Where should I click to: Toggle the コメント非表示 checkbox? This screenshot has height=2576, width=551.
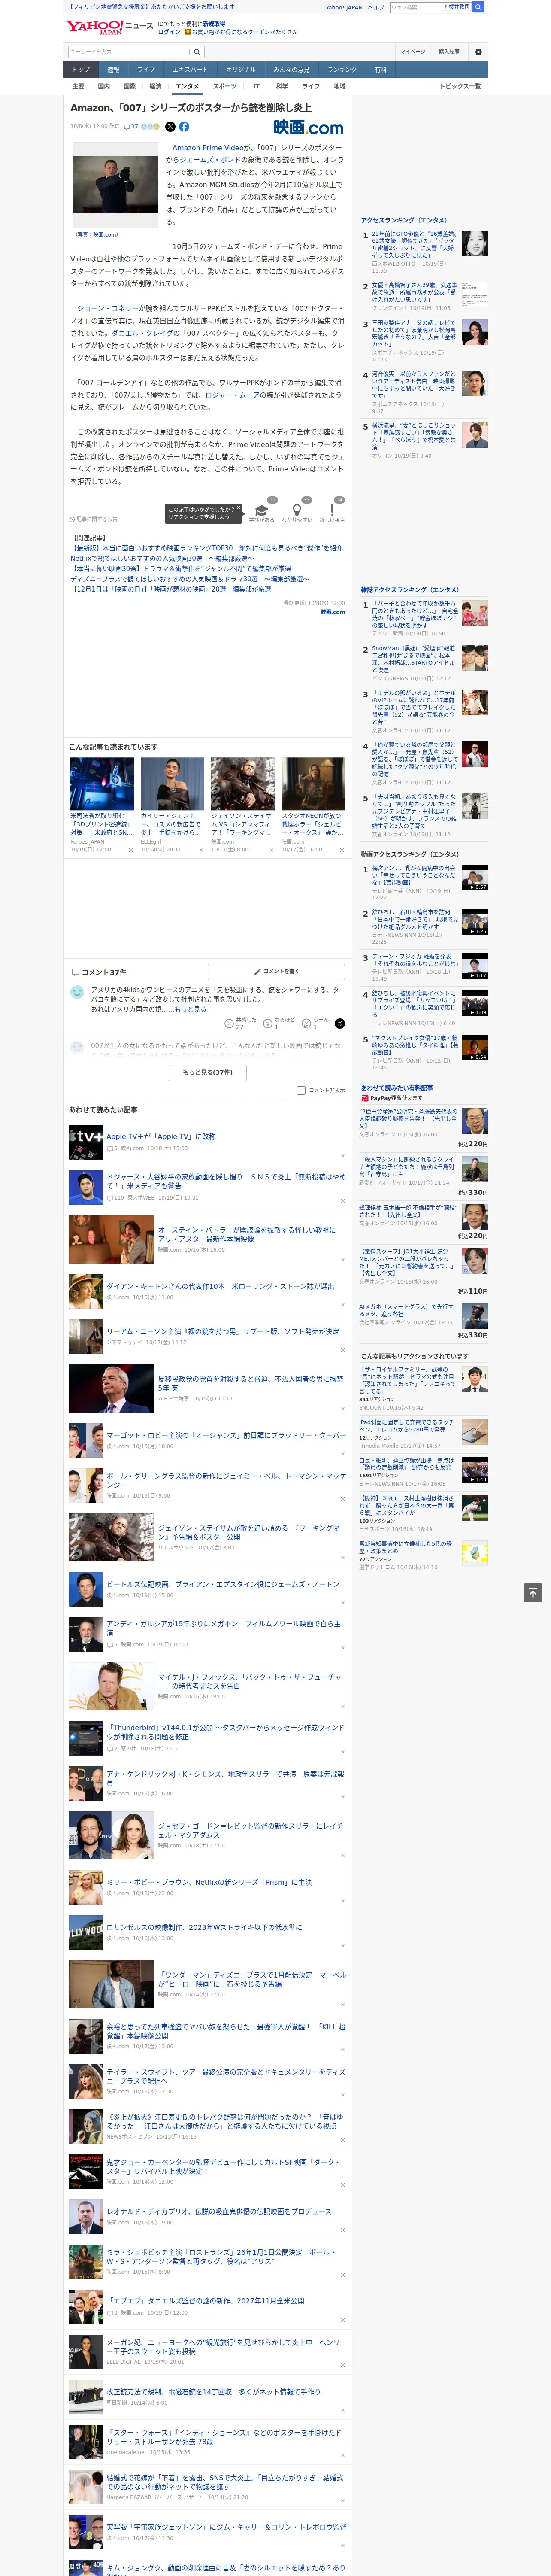tap(301, 1090)
